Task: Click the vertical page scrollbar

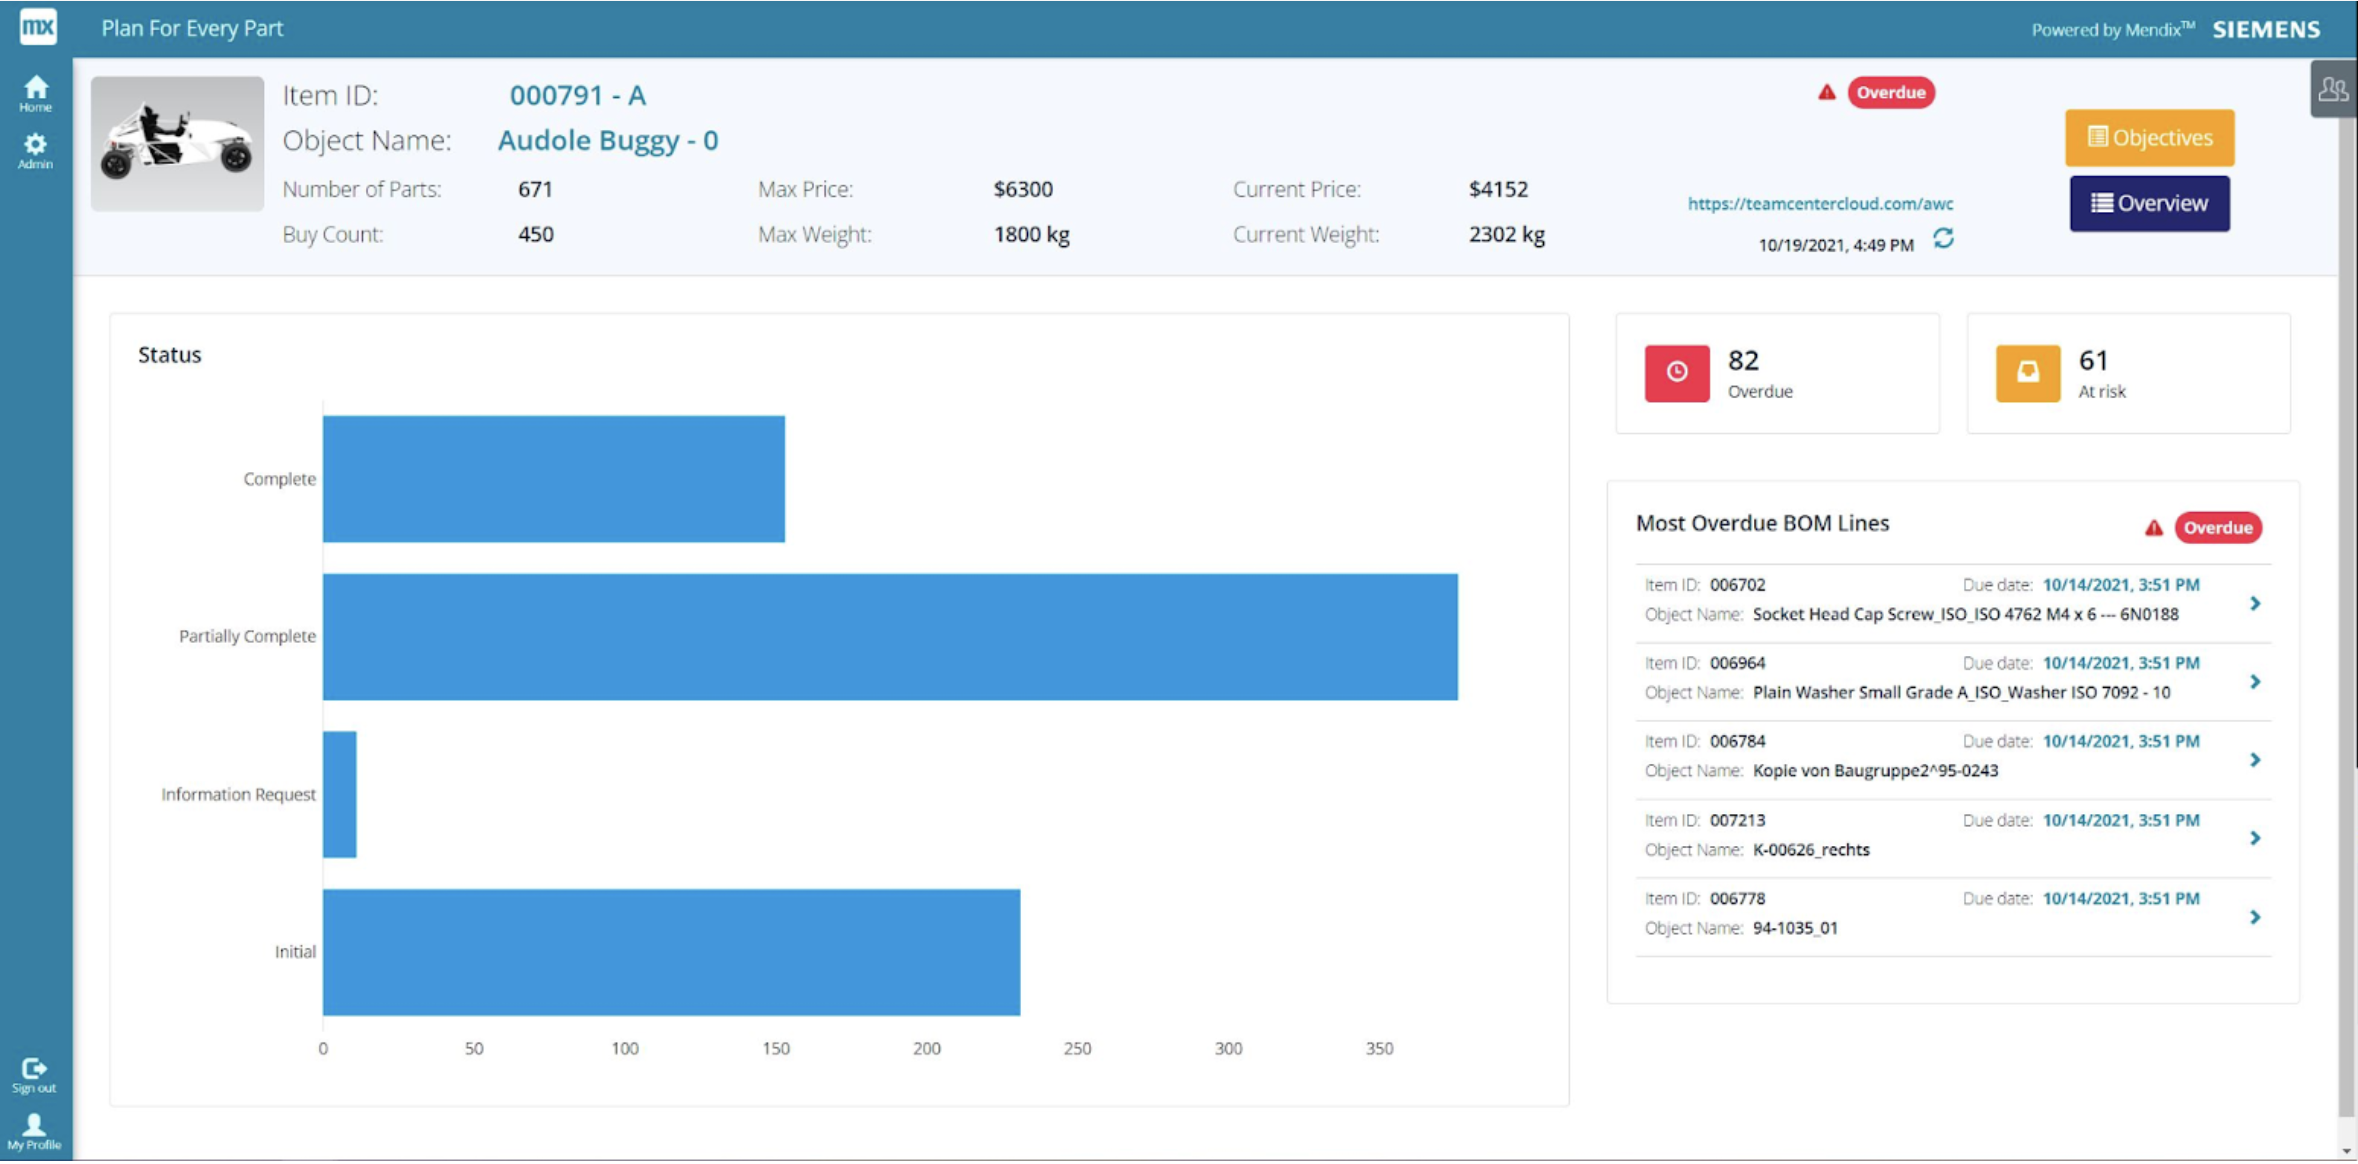Action: [2346, 600]
